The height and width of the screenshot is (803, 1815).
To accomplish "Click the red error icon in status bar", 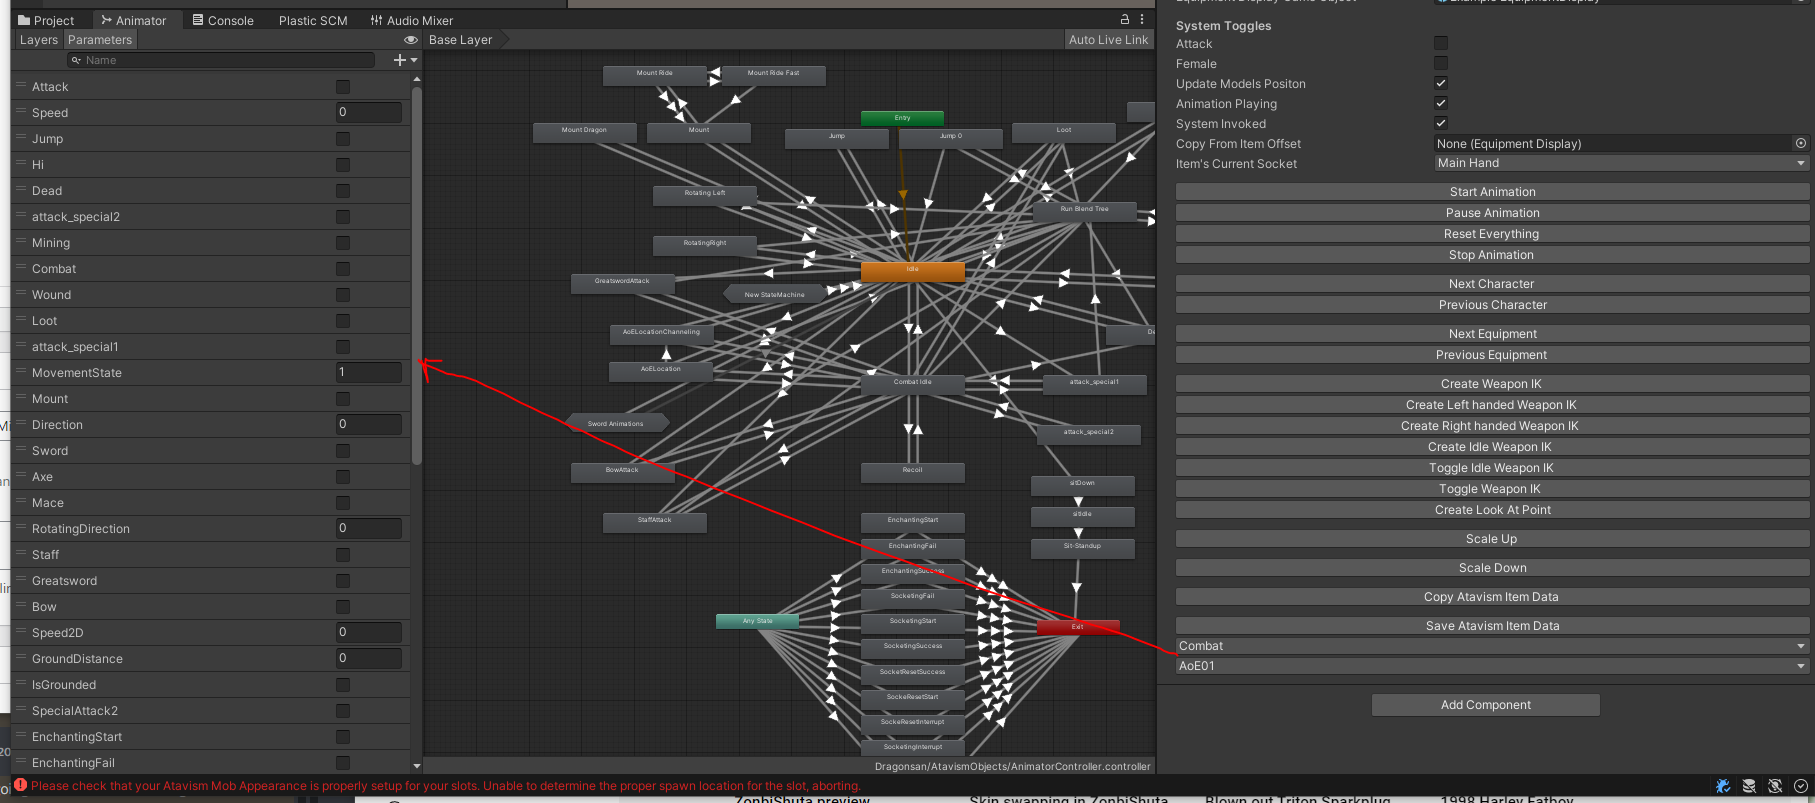I will (x=20, y=785).
